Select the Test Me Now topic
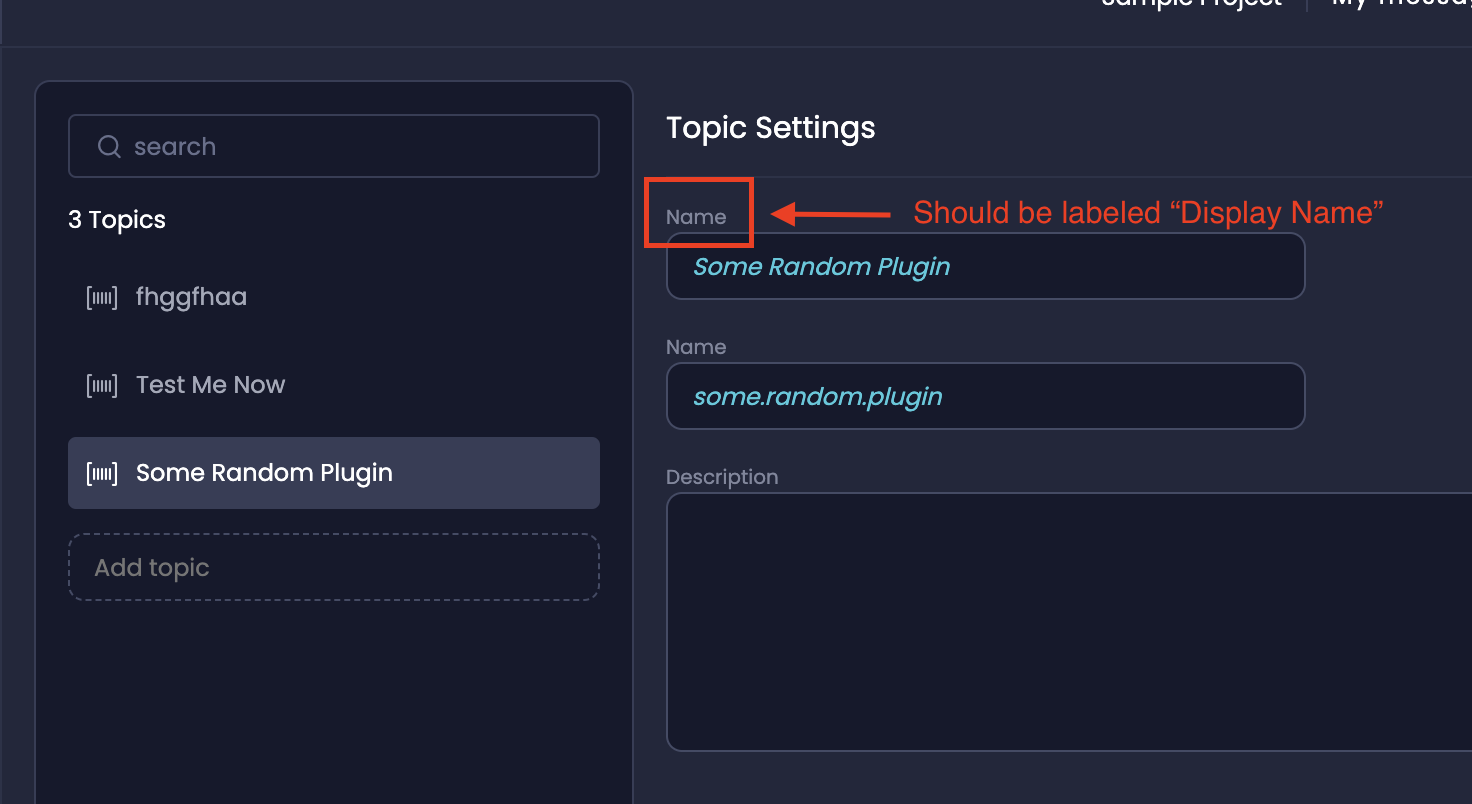1472x804 pixels. [210, 384]
